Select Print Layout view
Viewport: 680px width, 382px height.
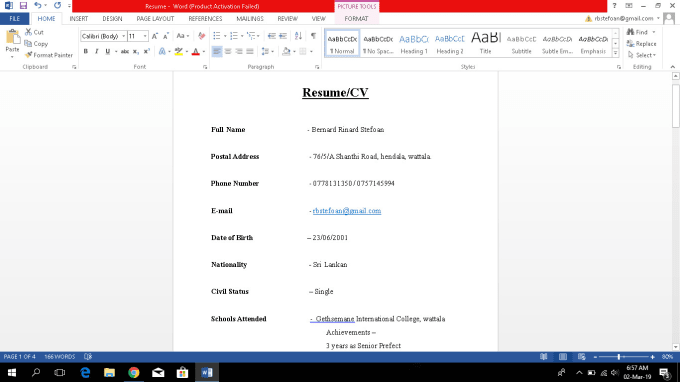[x=562, y=357]
